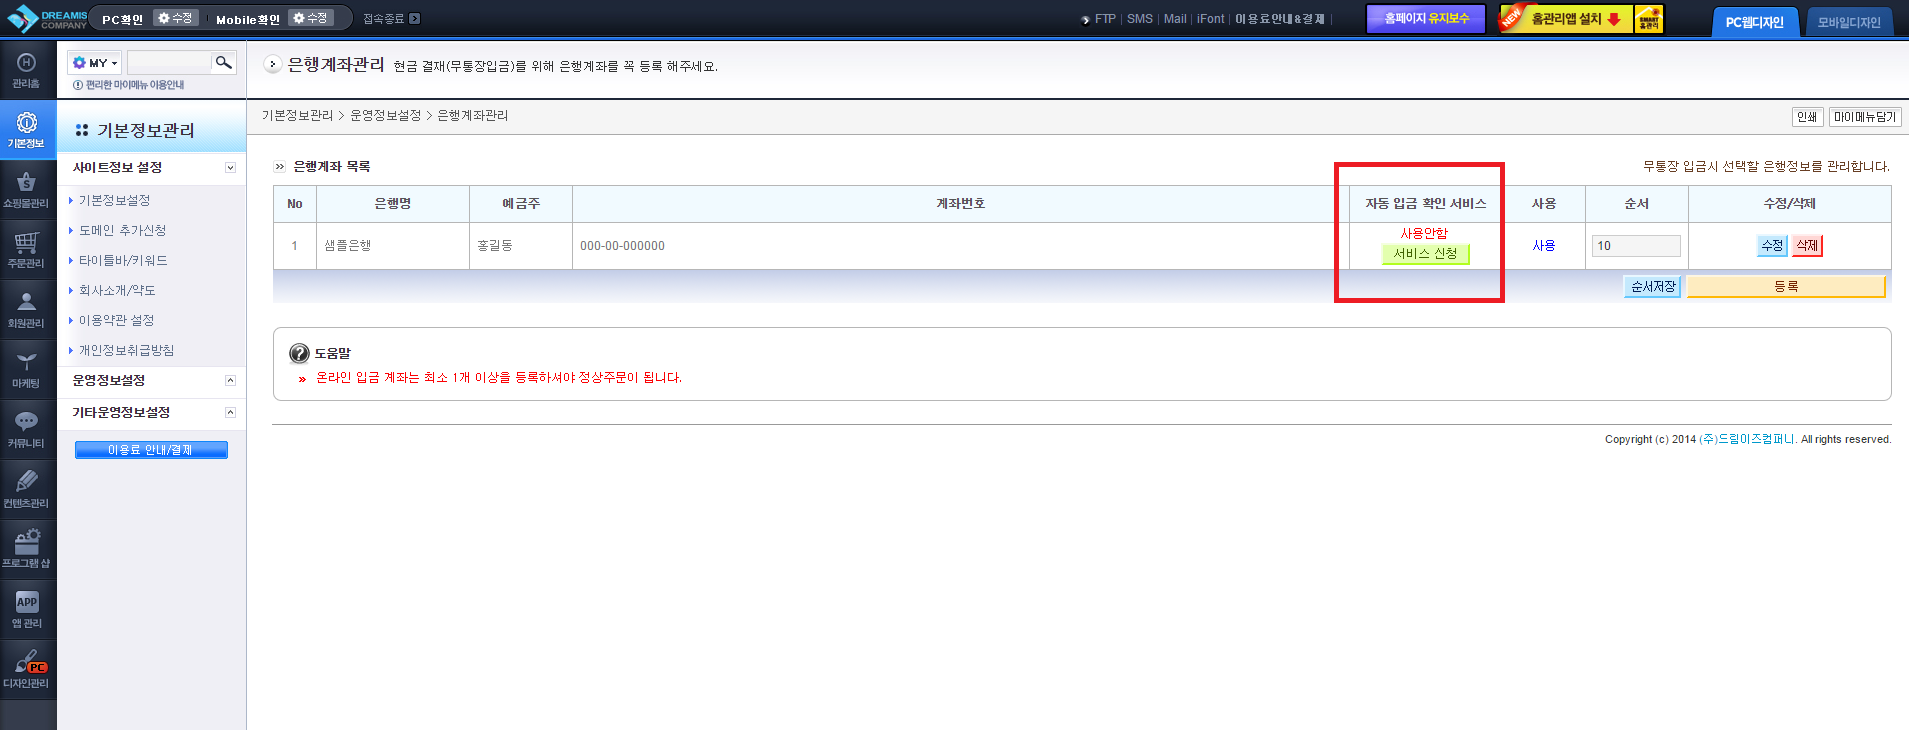
Task: Open the 컨텐츠관리 pencil icon
Action: pos(27,490)
